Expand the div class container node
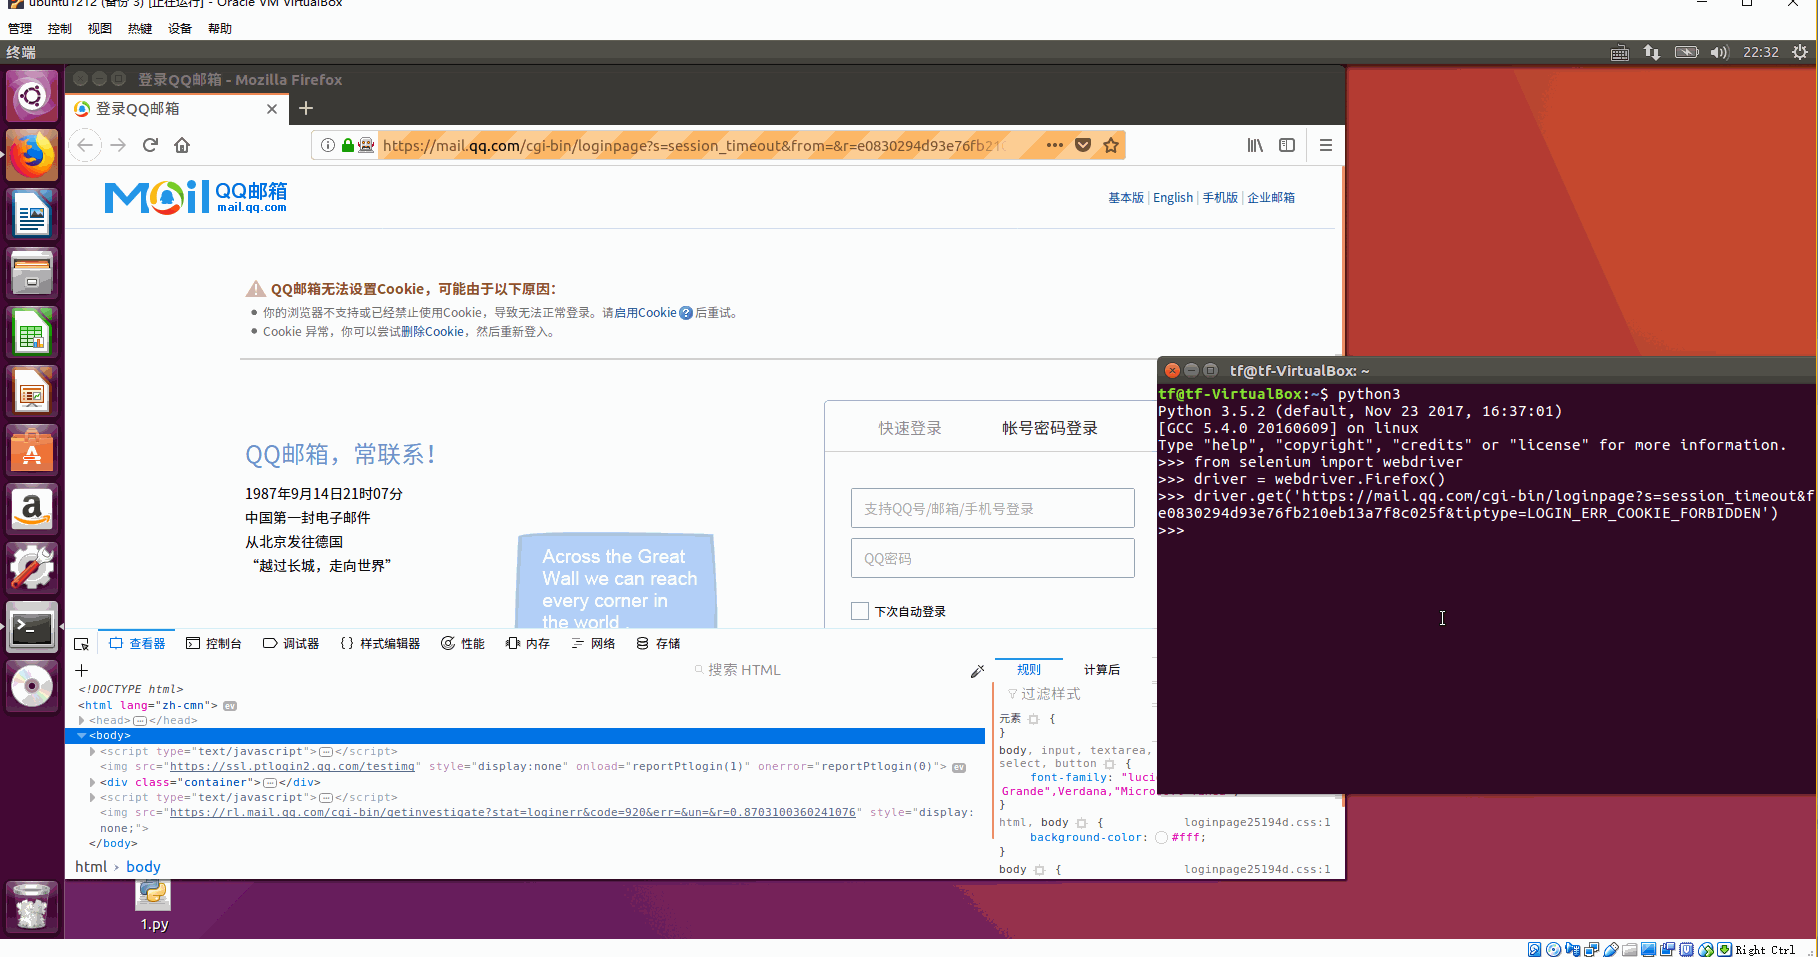 tap(93, 782)
